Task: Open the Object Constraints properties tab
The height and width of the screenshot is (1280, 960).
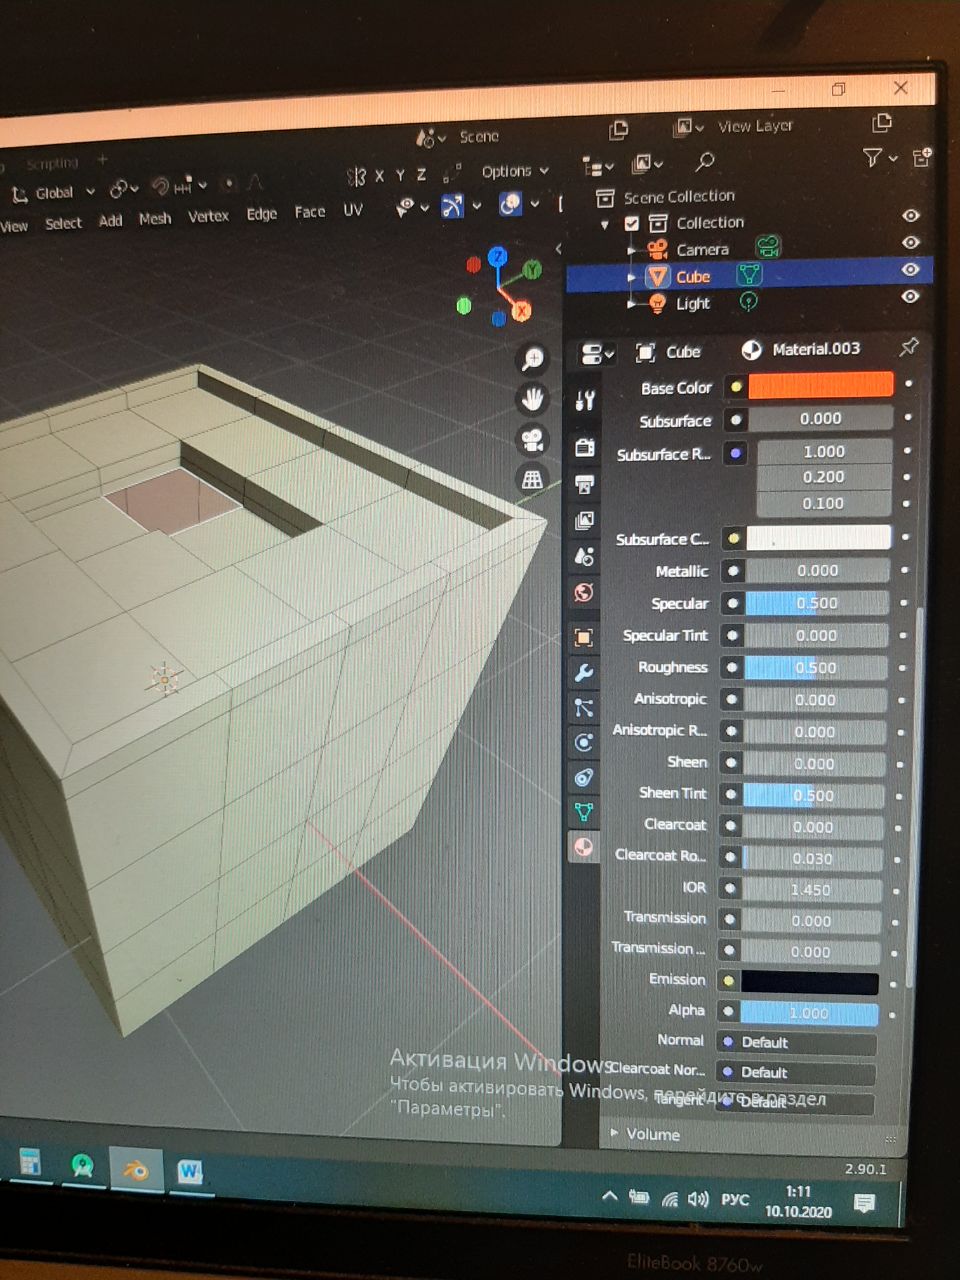Action: tap(584, 777)
